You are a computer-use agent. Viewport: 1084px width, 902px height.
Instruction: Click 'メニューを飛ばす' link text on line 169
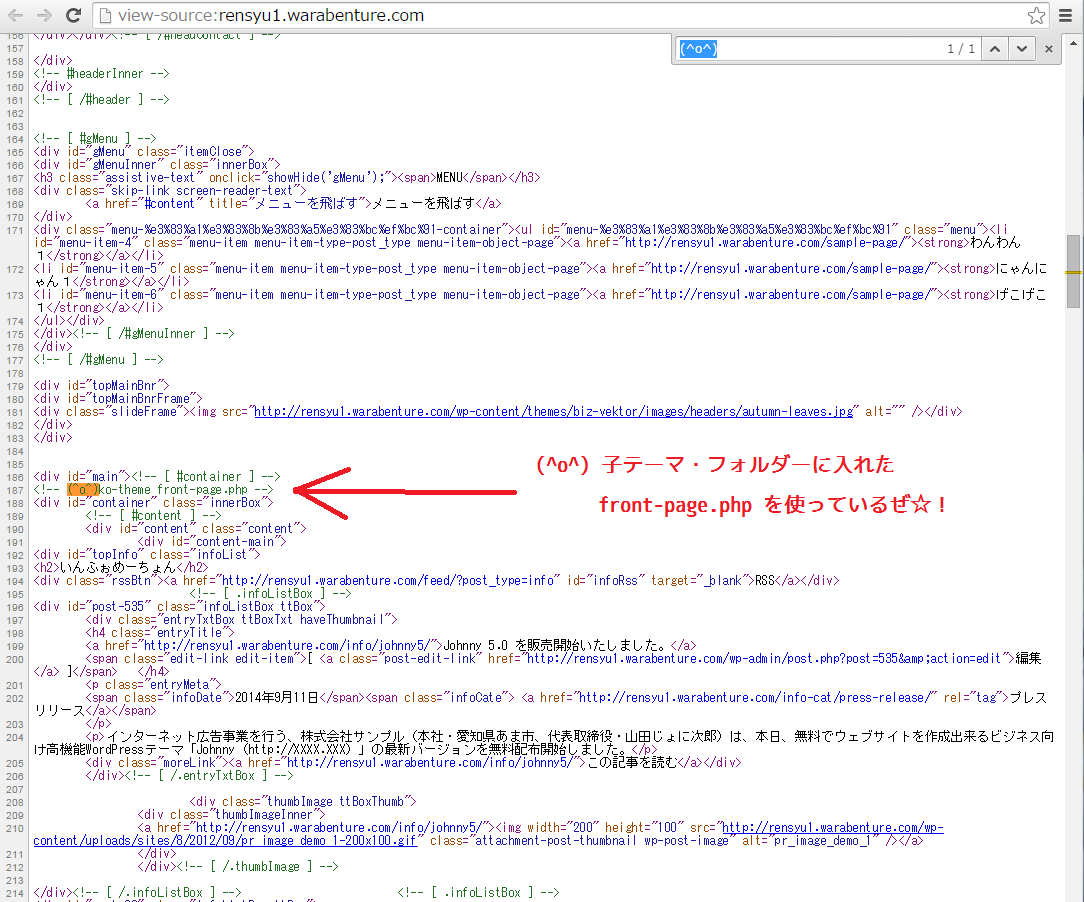click(424, 203)
